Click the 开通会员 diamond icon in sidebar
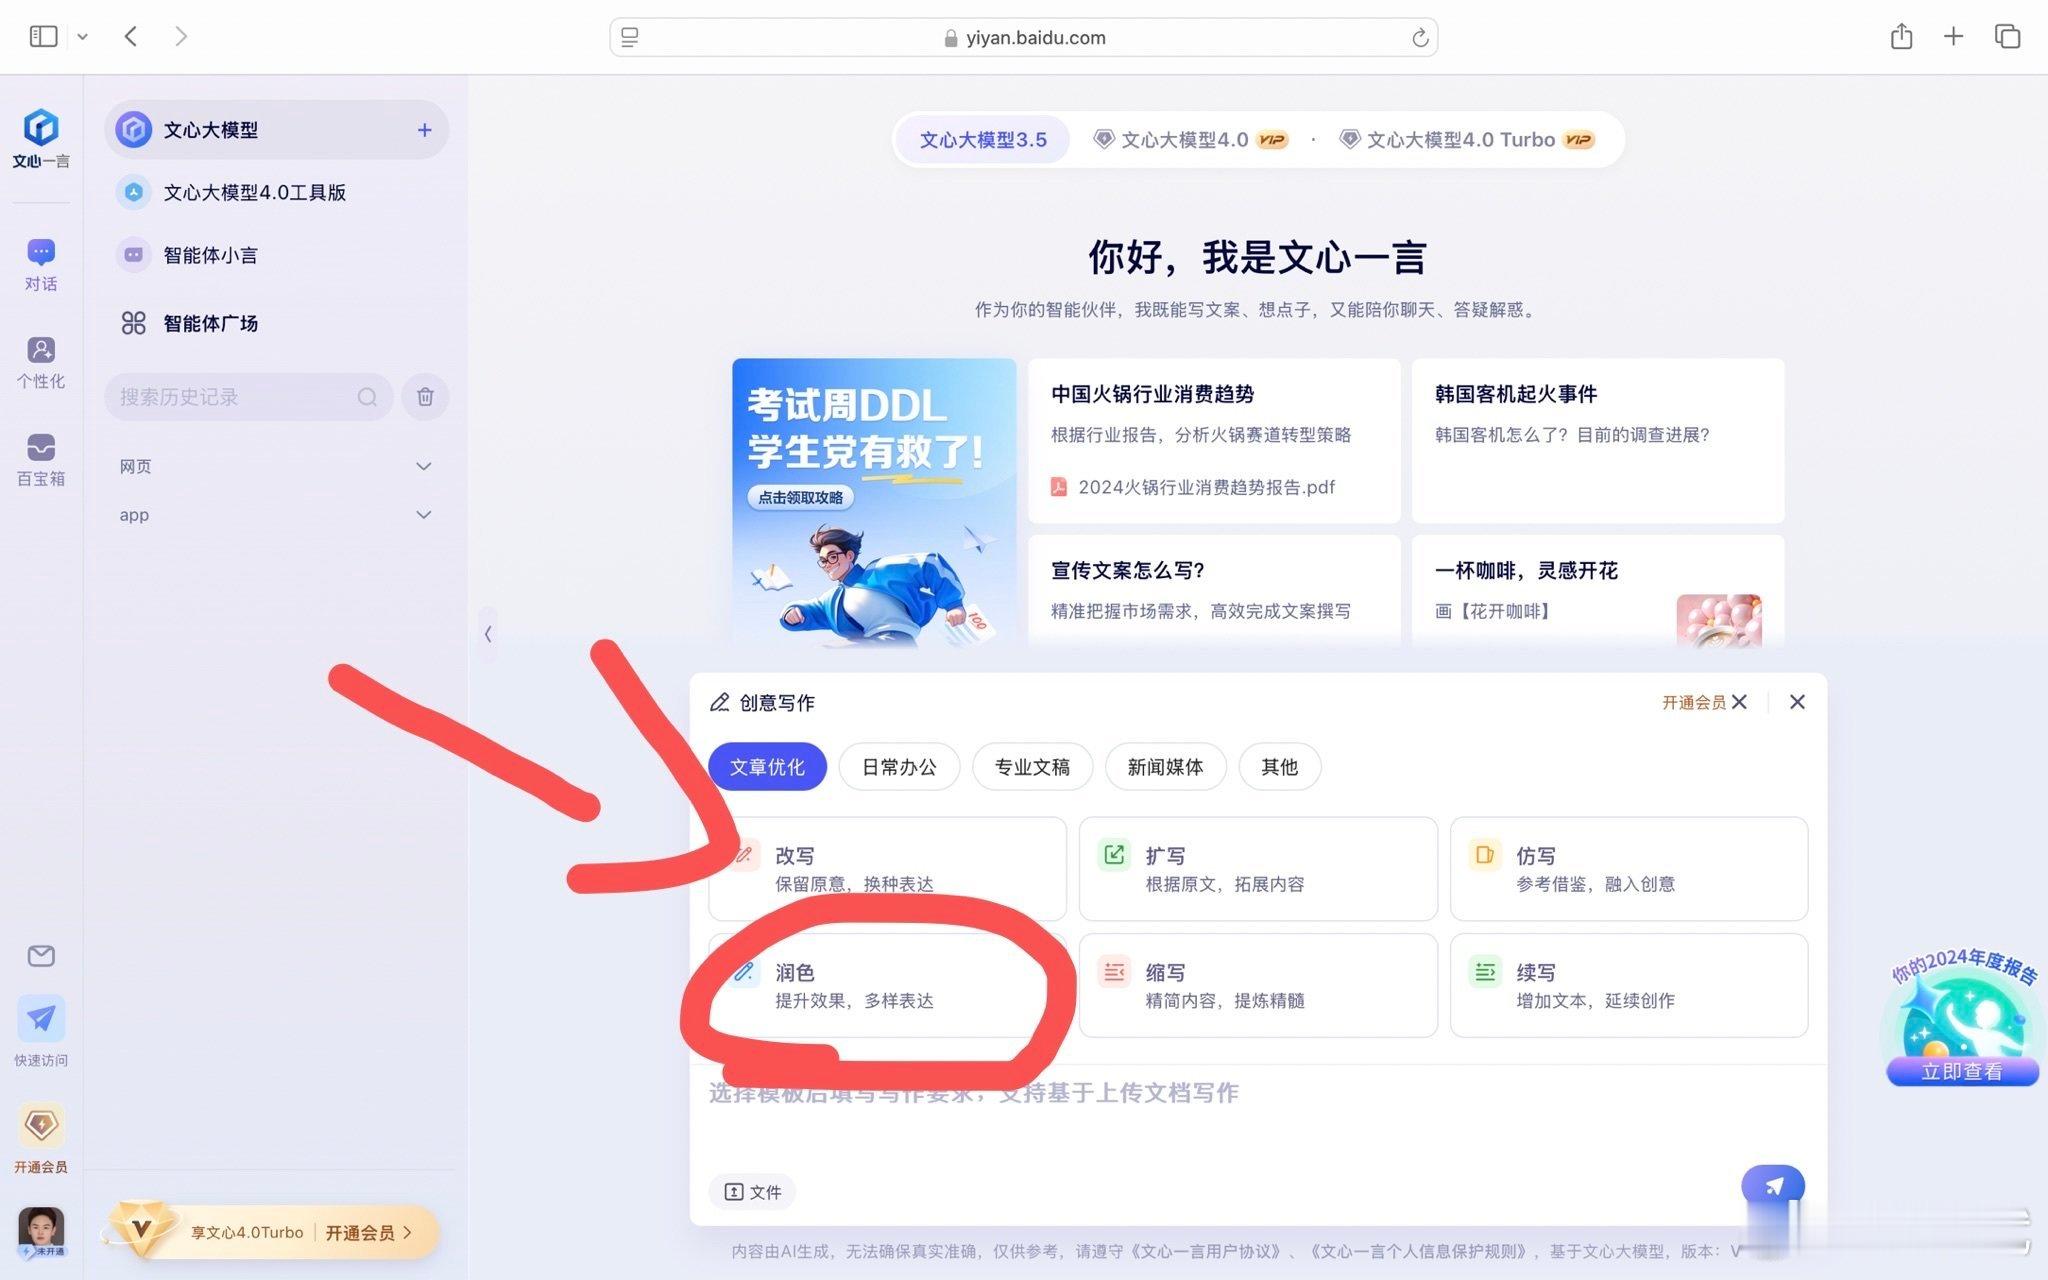 pos(41,1126)
